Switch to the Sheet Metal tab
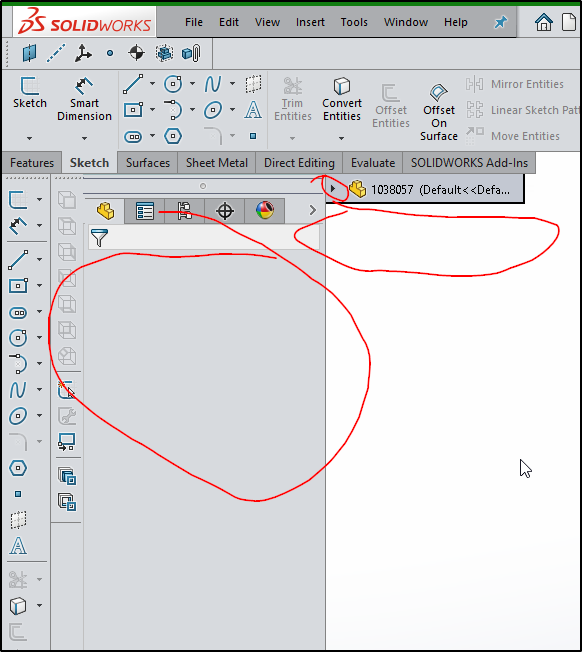Screen dimensions: 582x652 coord(217,163)
